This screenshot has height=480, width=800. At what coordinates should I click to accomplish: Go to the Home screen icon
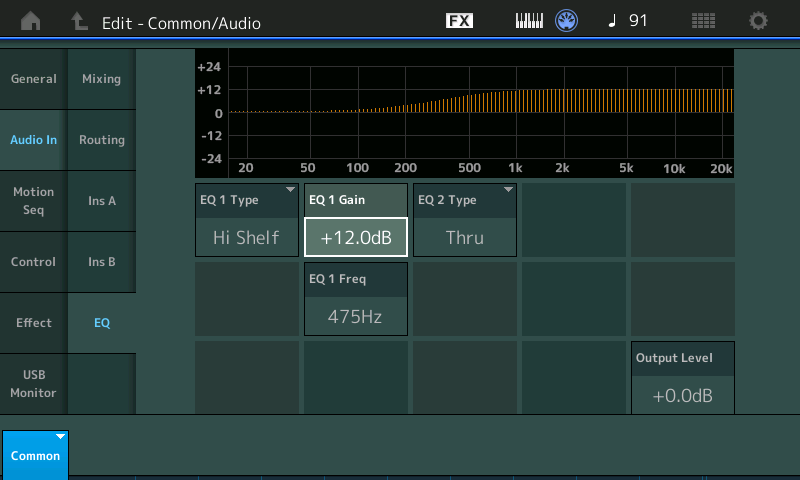31,21
